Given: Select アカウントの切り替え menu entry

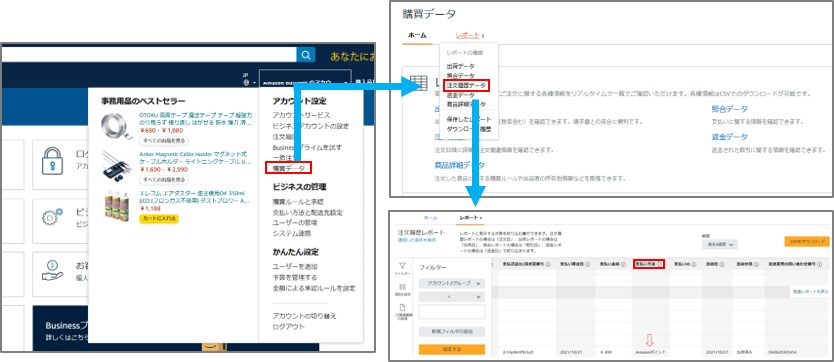Looking at the screenshot, I should click(x=304, y=316).
